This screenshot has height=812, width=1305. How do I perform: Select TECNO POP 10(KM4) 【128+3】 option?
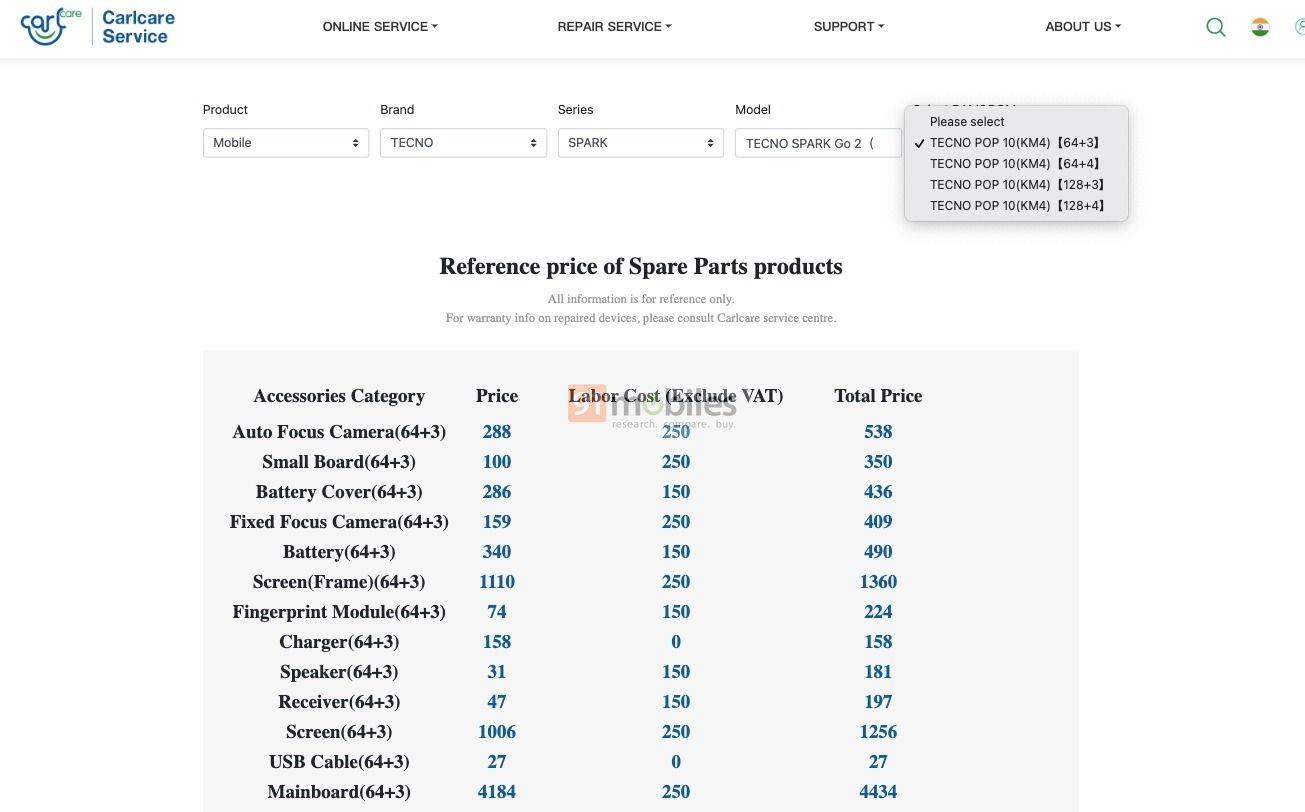coord(1016,185)
